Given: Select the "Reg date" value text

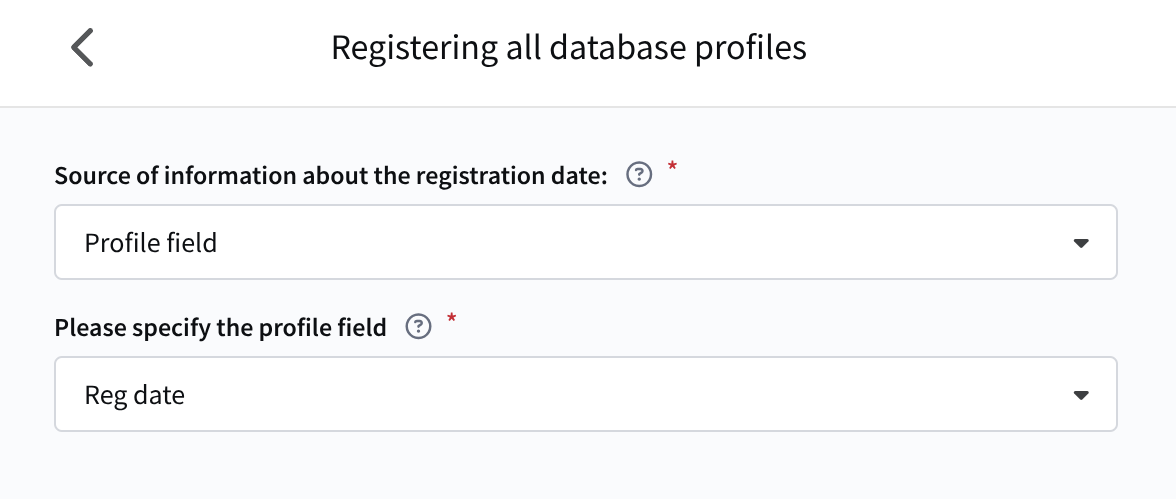Looking at the screenshot, I should pyautogui.click(x=135, y=395).
